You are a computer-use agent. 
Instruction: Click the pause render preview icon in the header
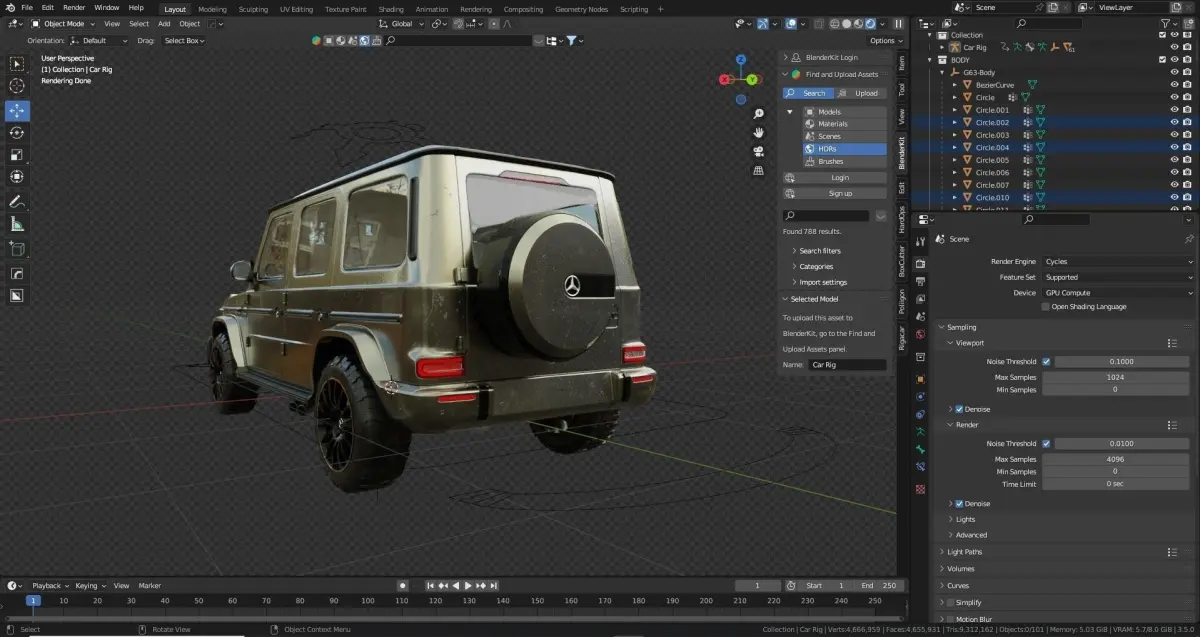coord(899,24)
